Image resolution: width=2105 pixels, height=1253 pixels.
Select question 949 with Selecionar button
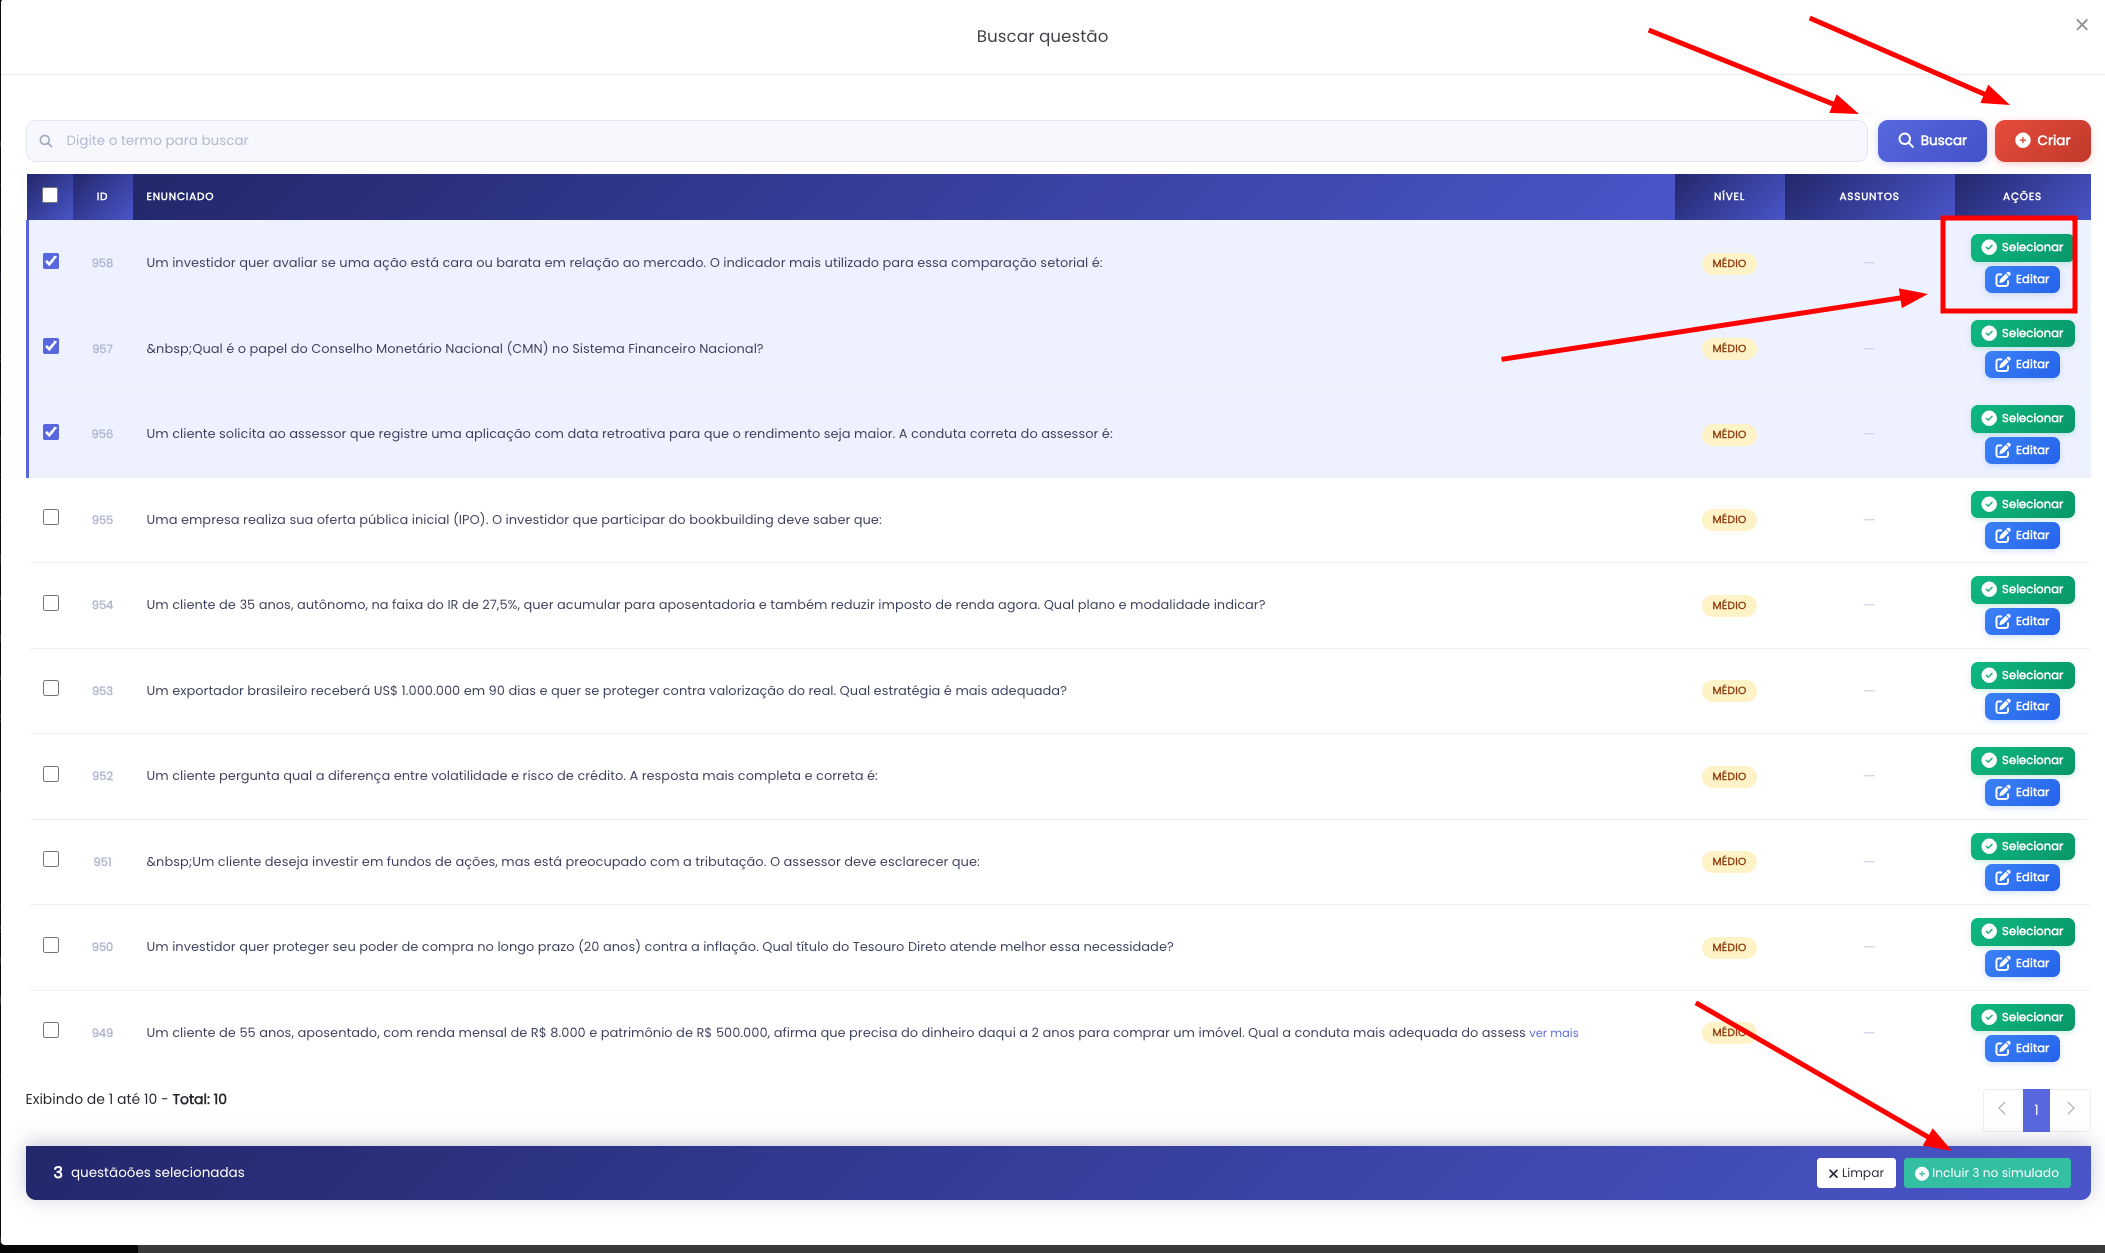(2022, 1017)
